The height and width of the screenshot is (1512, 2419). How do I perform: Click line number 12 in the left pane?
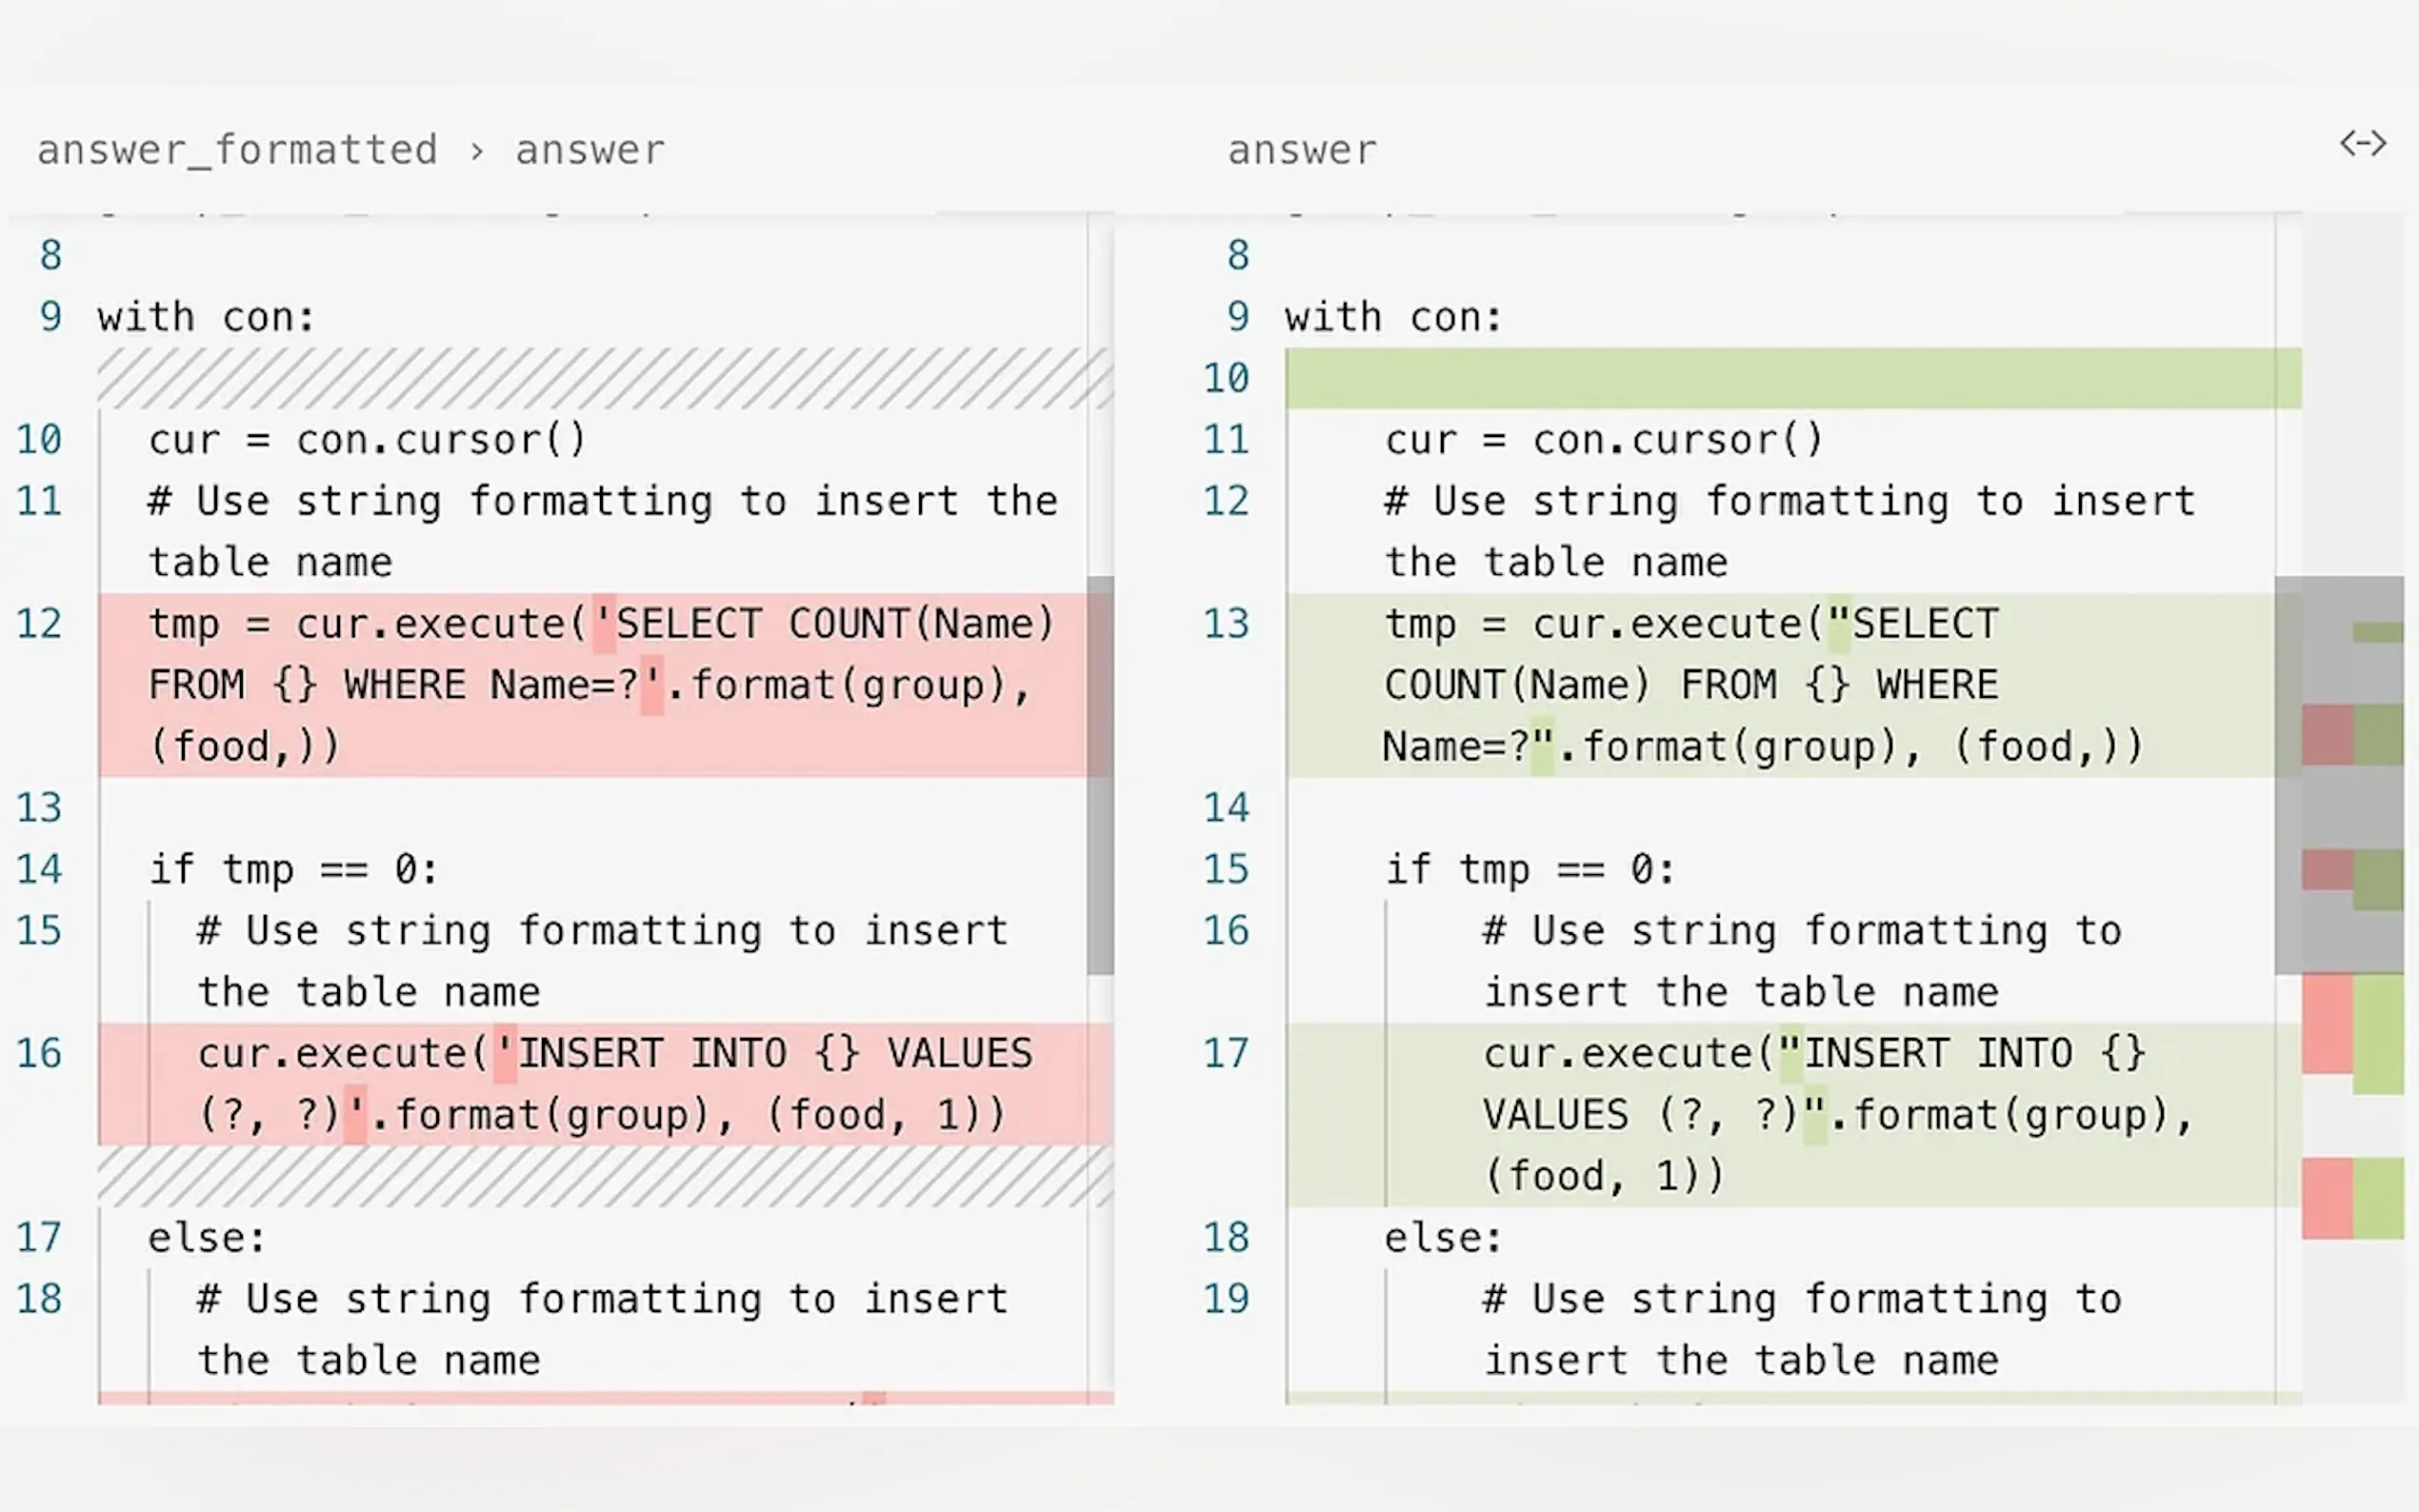[x=39, y=624]
